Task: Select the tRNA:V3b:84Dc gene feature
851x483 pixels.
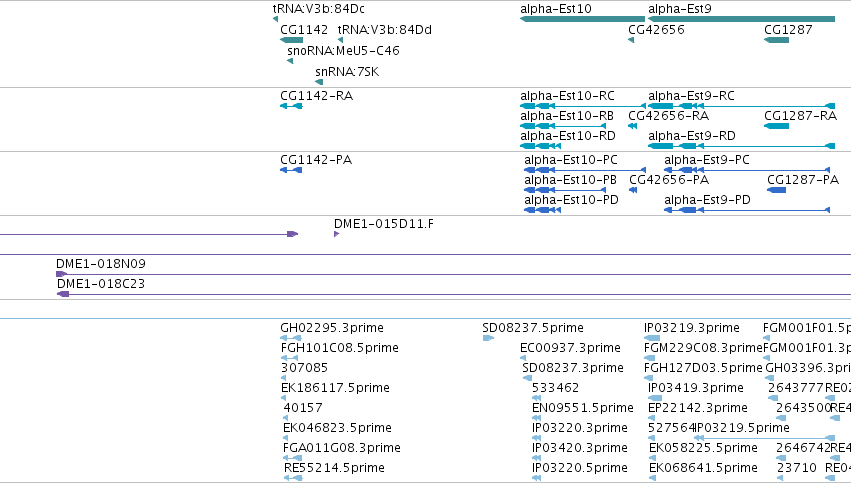Action: pos(275,19)
